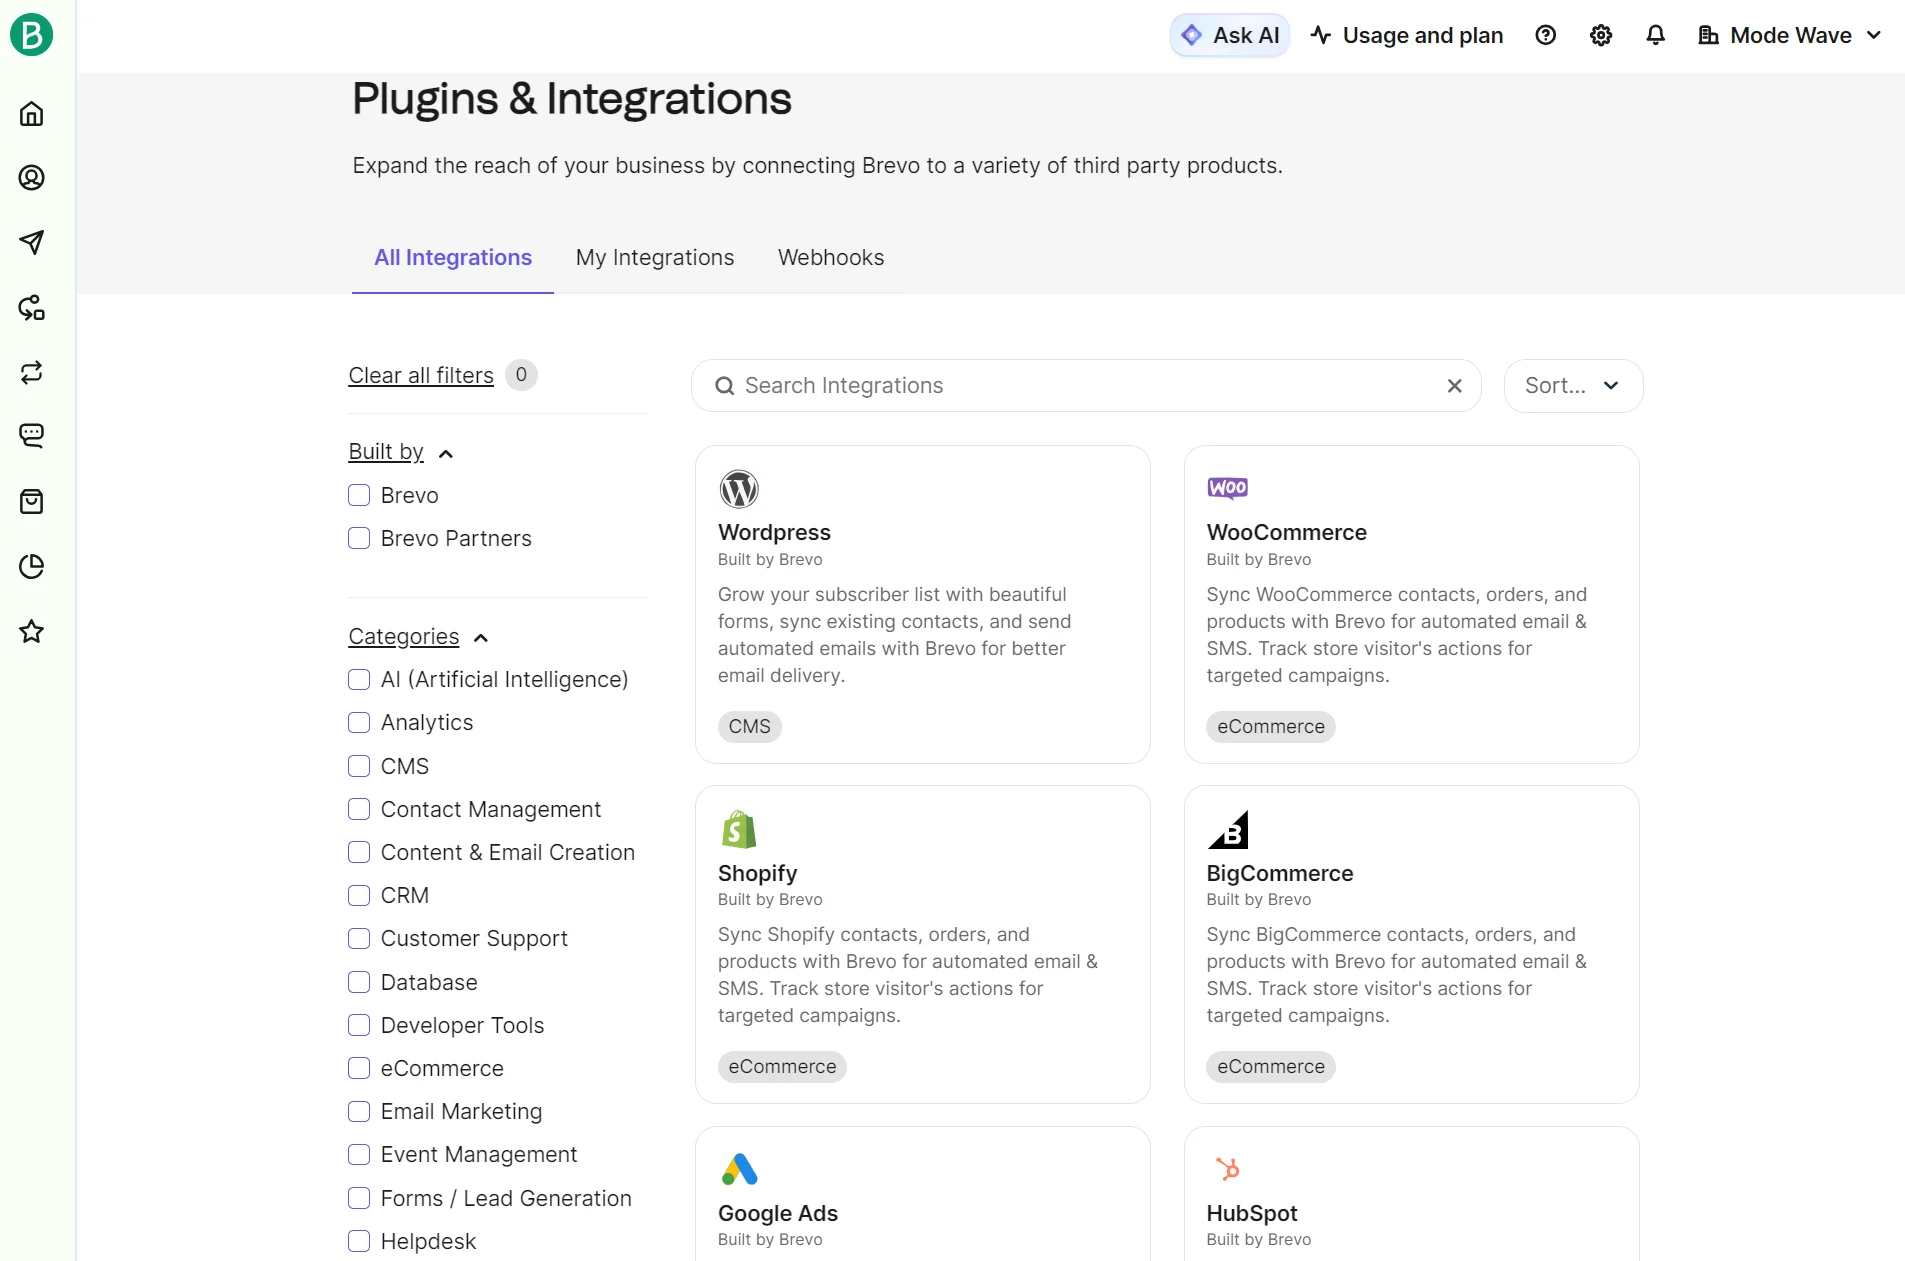This screenshot has width=1905, height=1261.
Task: Open the Shopify integration title
Action: pyautogui.click(x=757, y=873)
